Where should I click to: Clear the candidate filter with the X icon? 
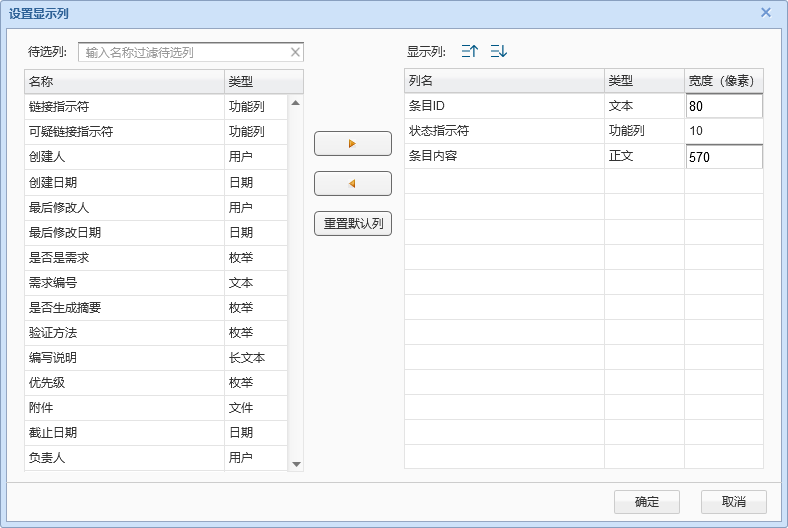pyautogui.click(x=295, y=52)
